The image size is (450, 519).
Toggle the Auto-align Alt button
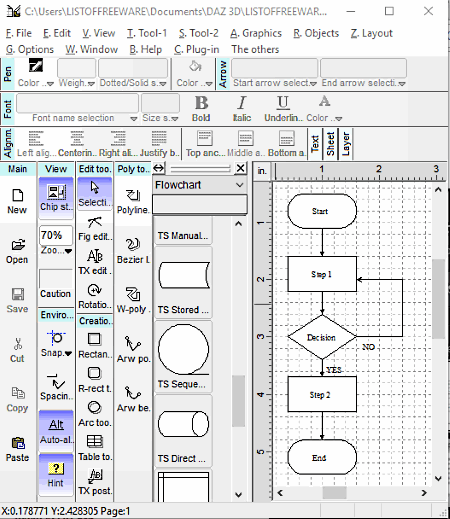click(56, 431)
